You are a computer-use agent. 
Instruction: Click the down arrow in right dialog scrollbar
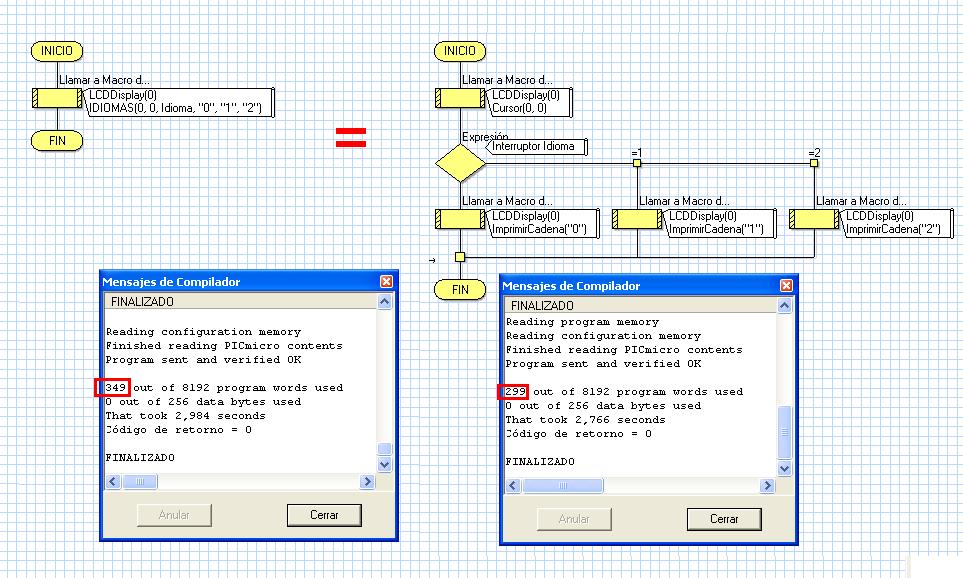pos(784,469)
